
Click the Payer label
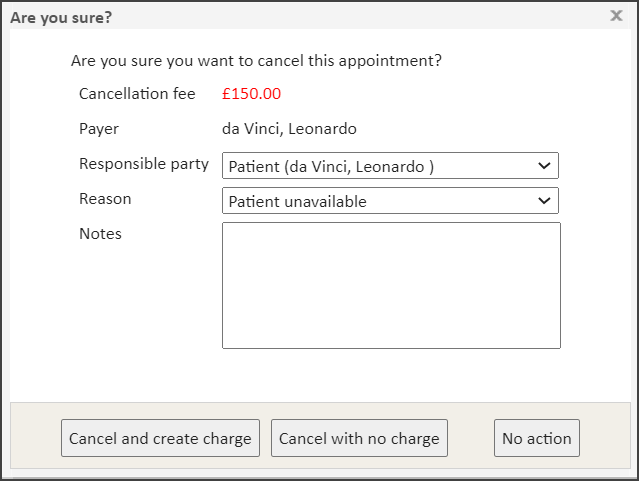(x=99, y=129)
